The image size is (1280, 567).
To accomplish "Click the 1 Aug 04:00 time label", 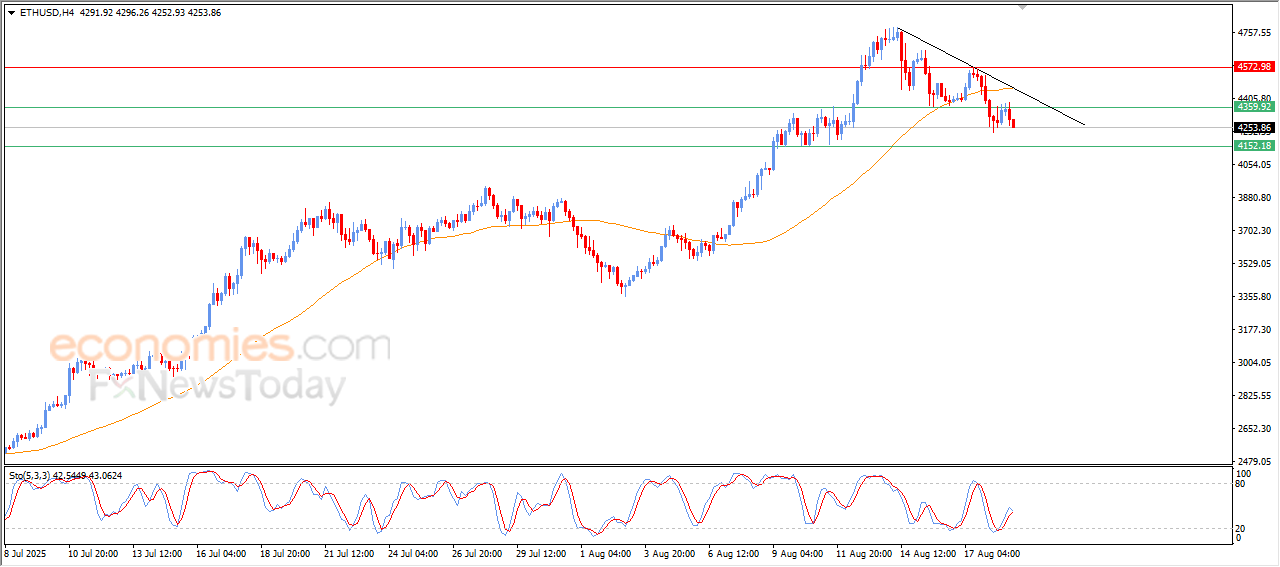I will [x=606, y=553].
